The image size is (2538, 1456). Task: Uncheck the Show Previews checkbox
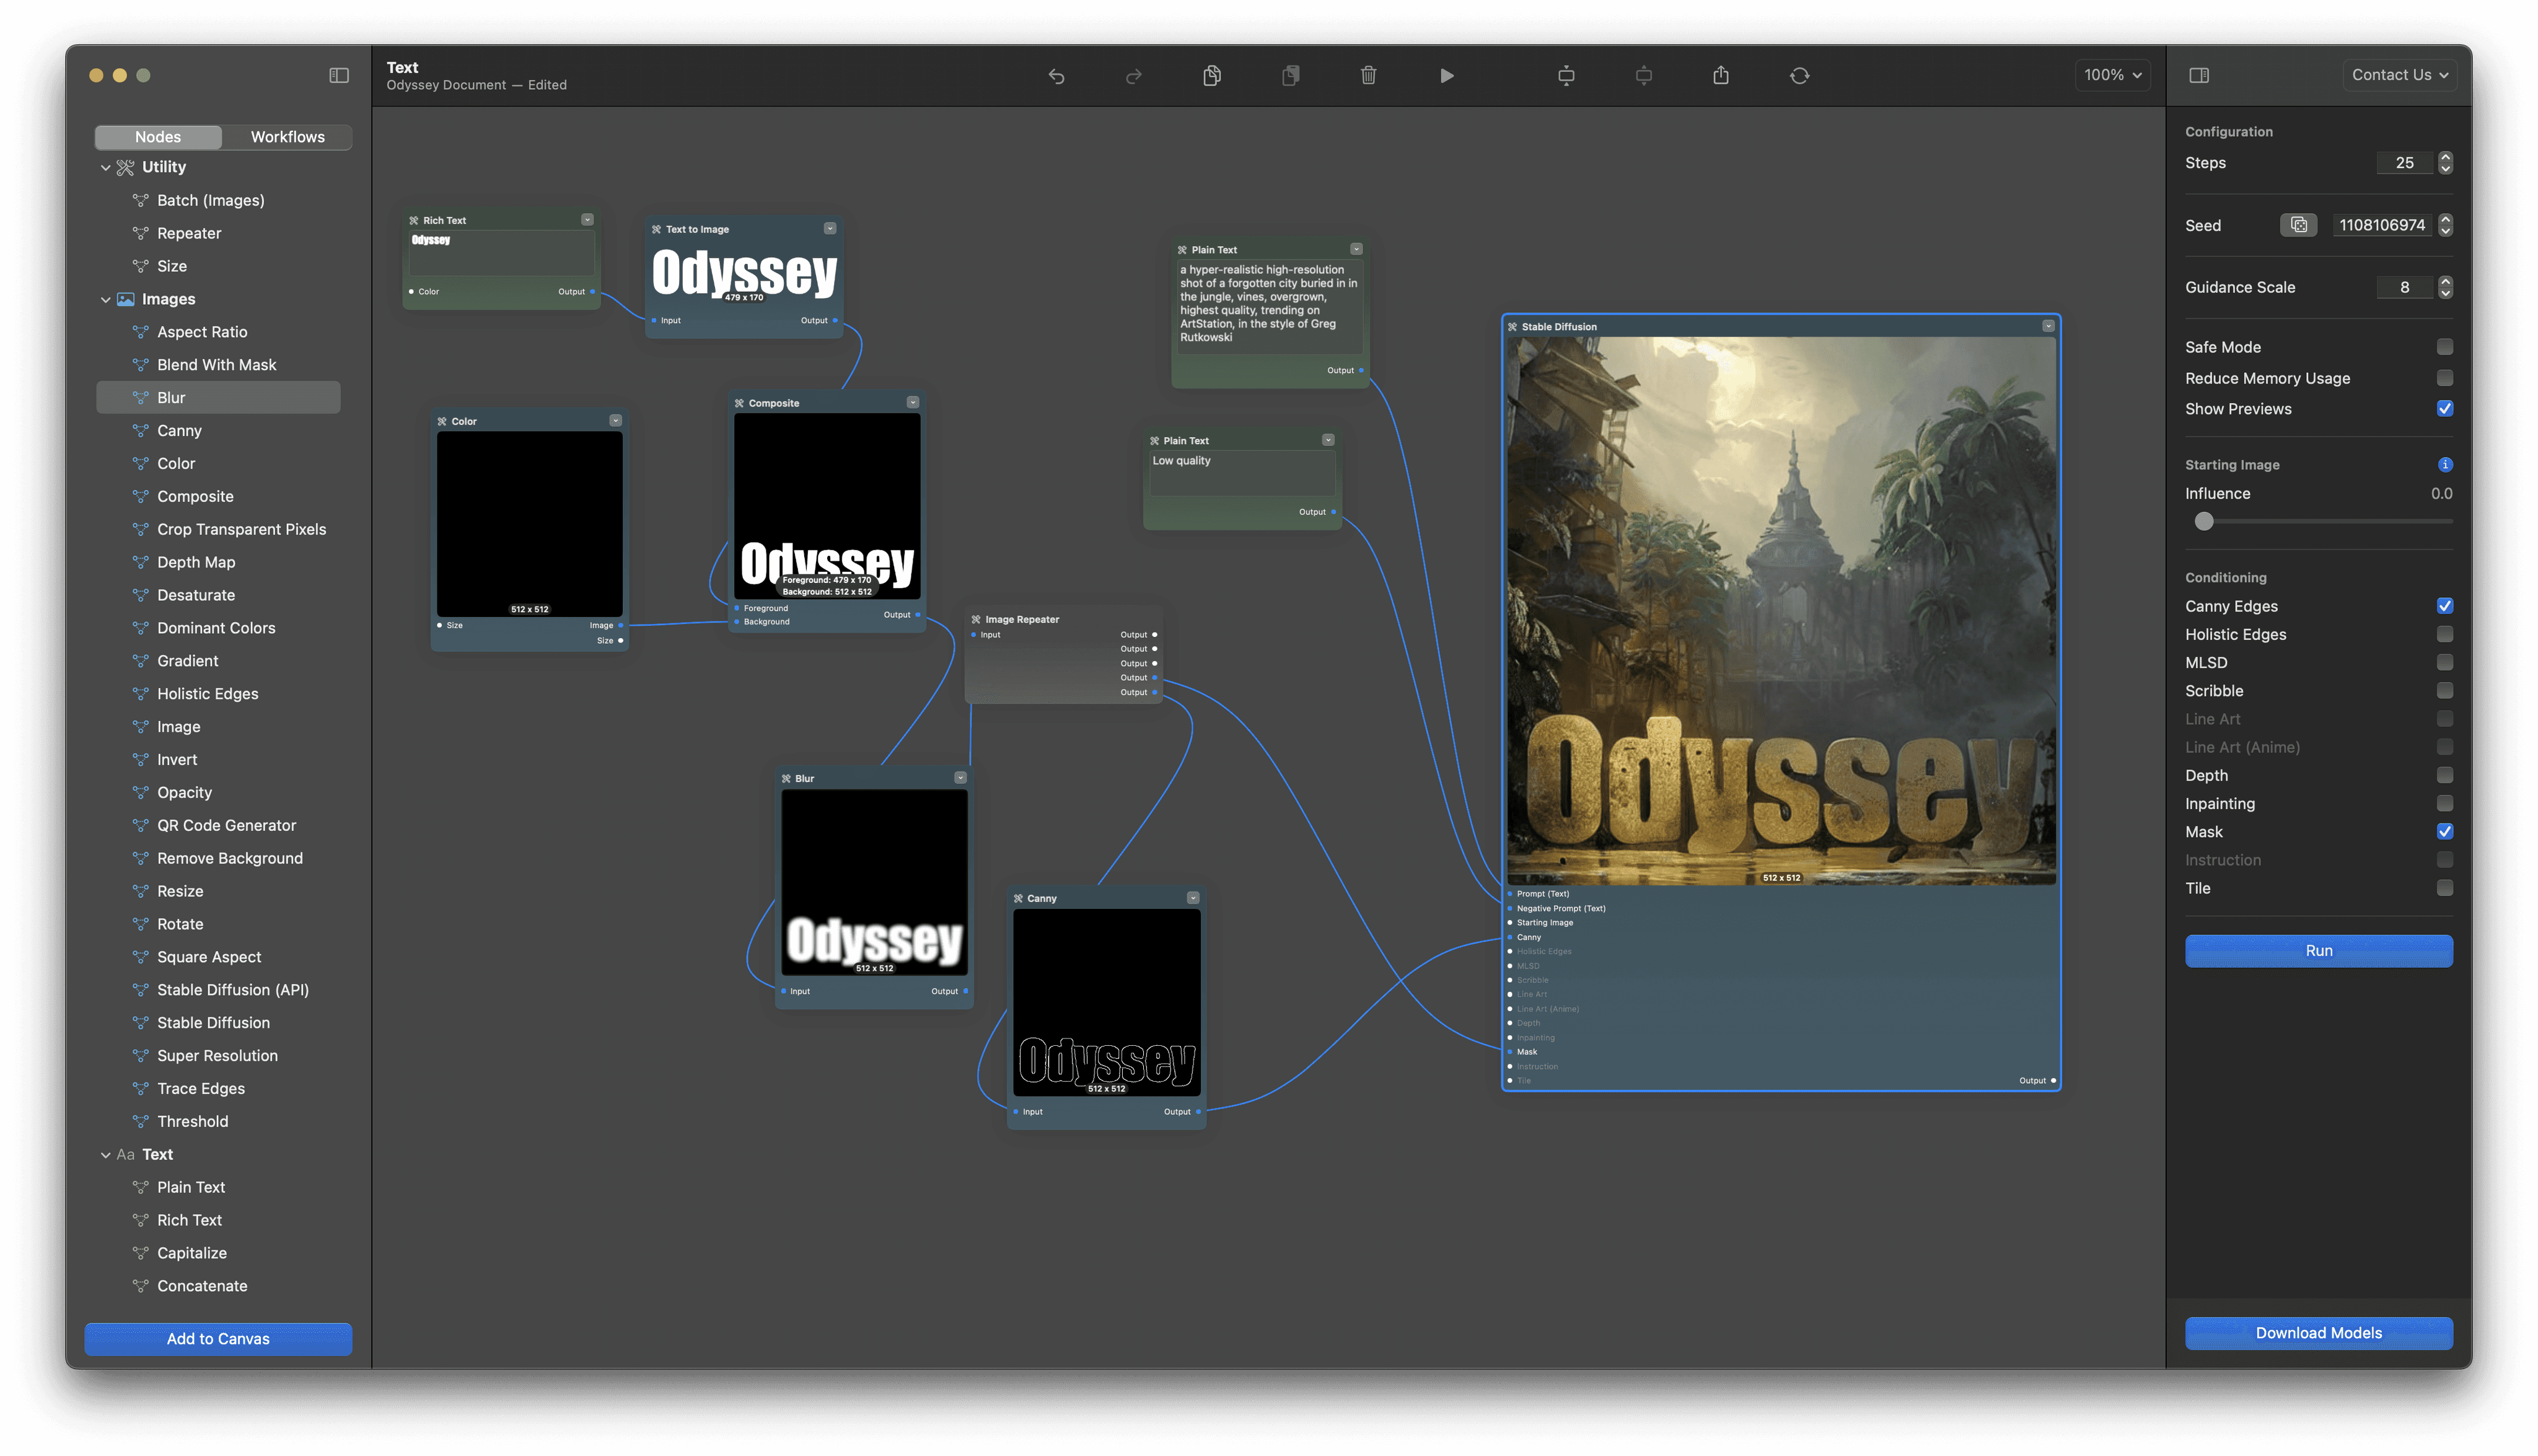tap(2444, 409)
